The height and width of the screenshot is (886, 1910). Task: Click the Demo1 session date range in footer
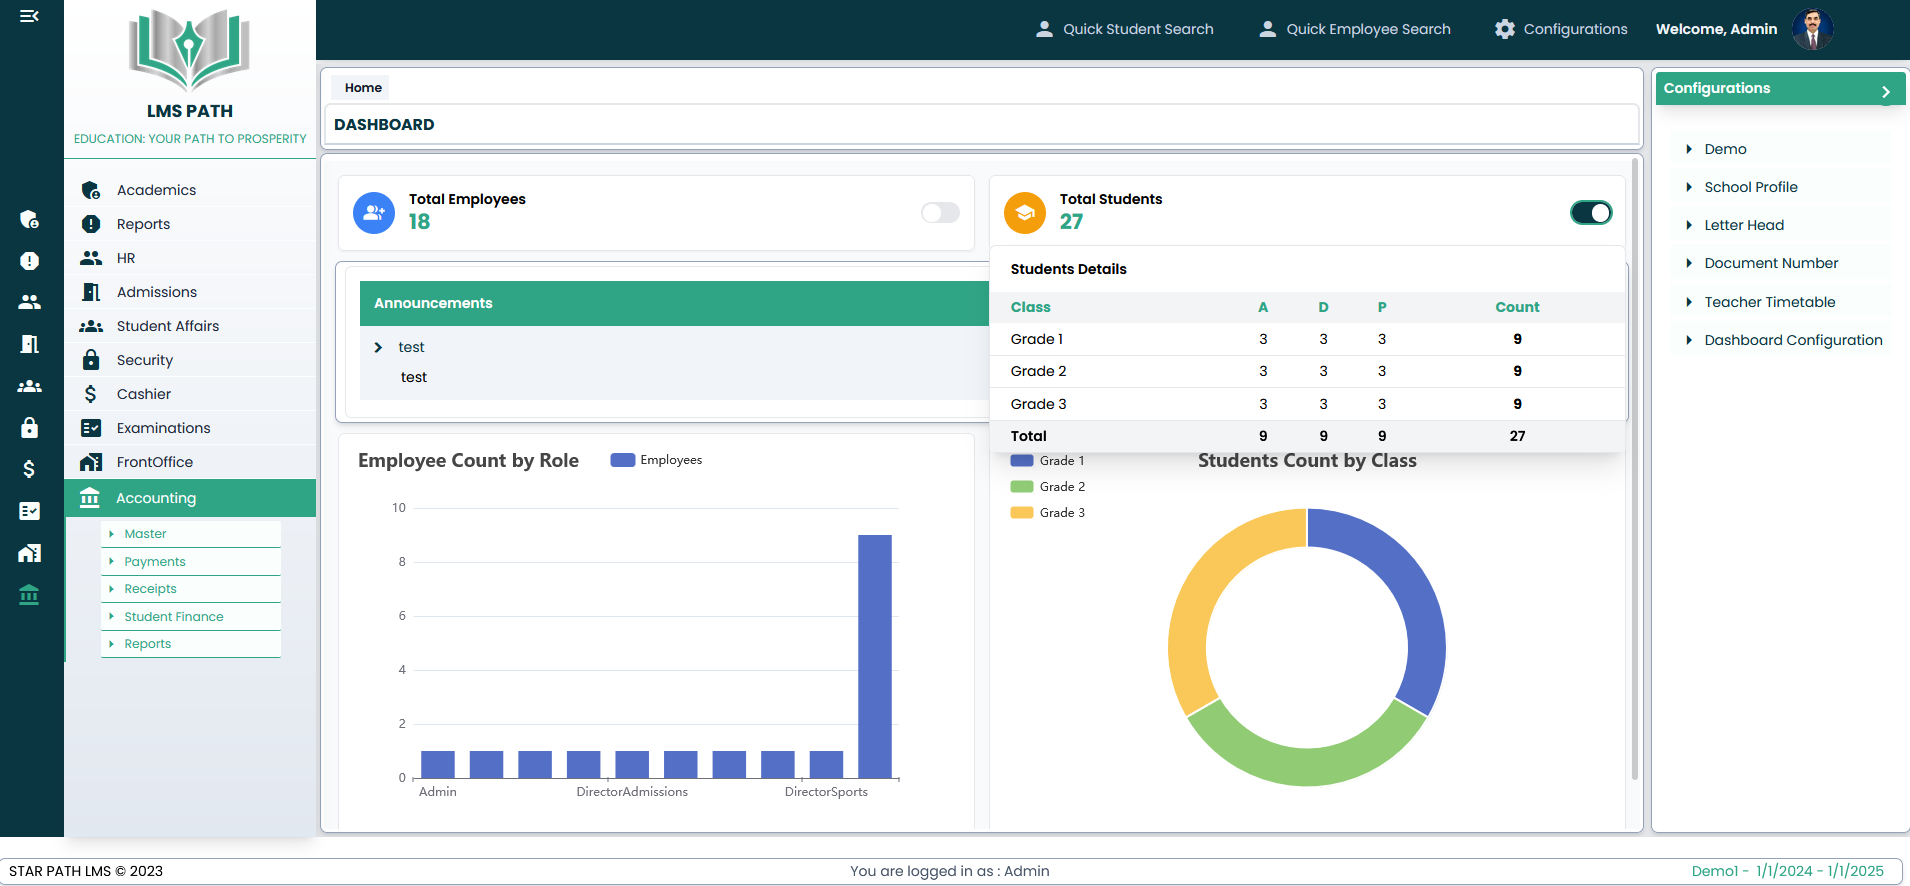coord(1787,871)
